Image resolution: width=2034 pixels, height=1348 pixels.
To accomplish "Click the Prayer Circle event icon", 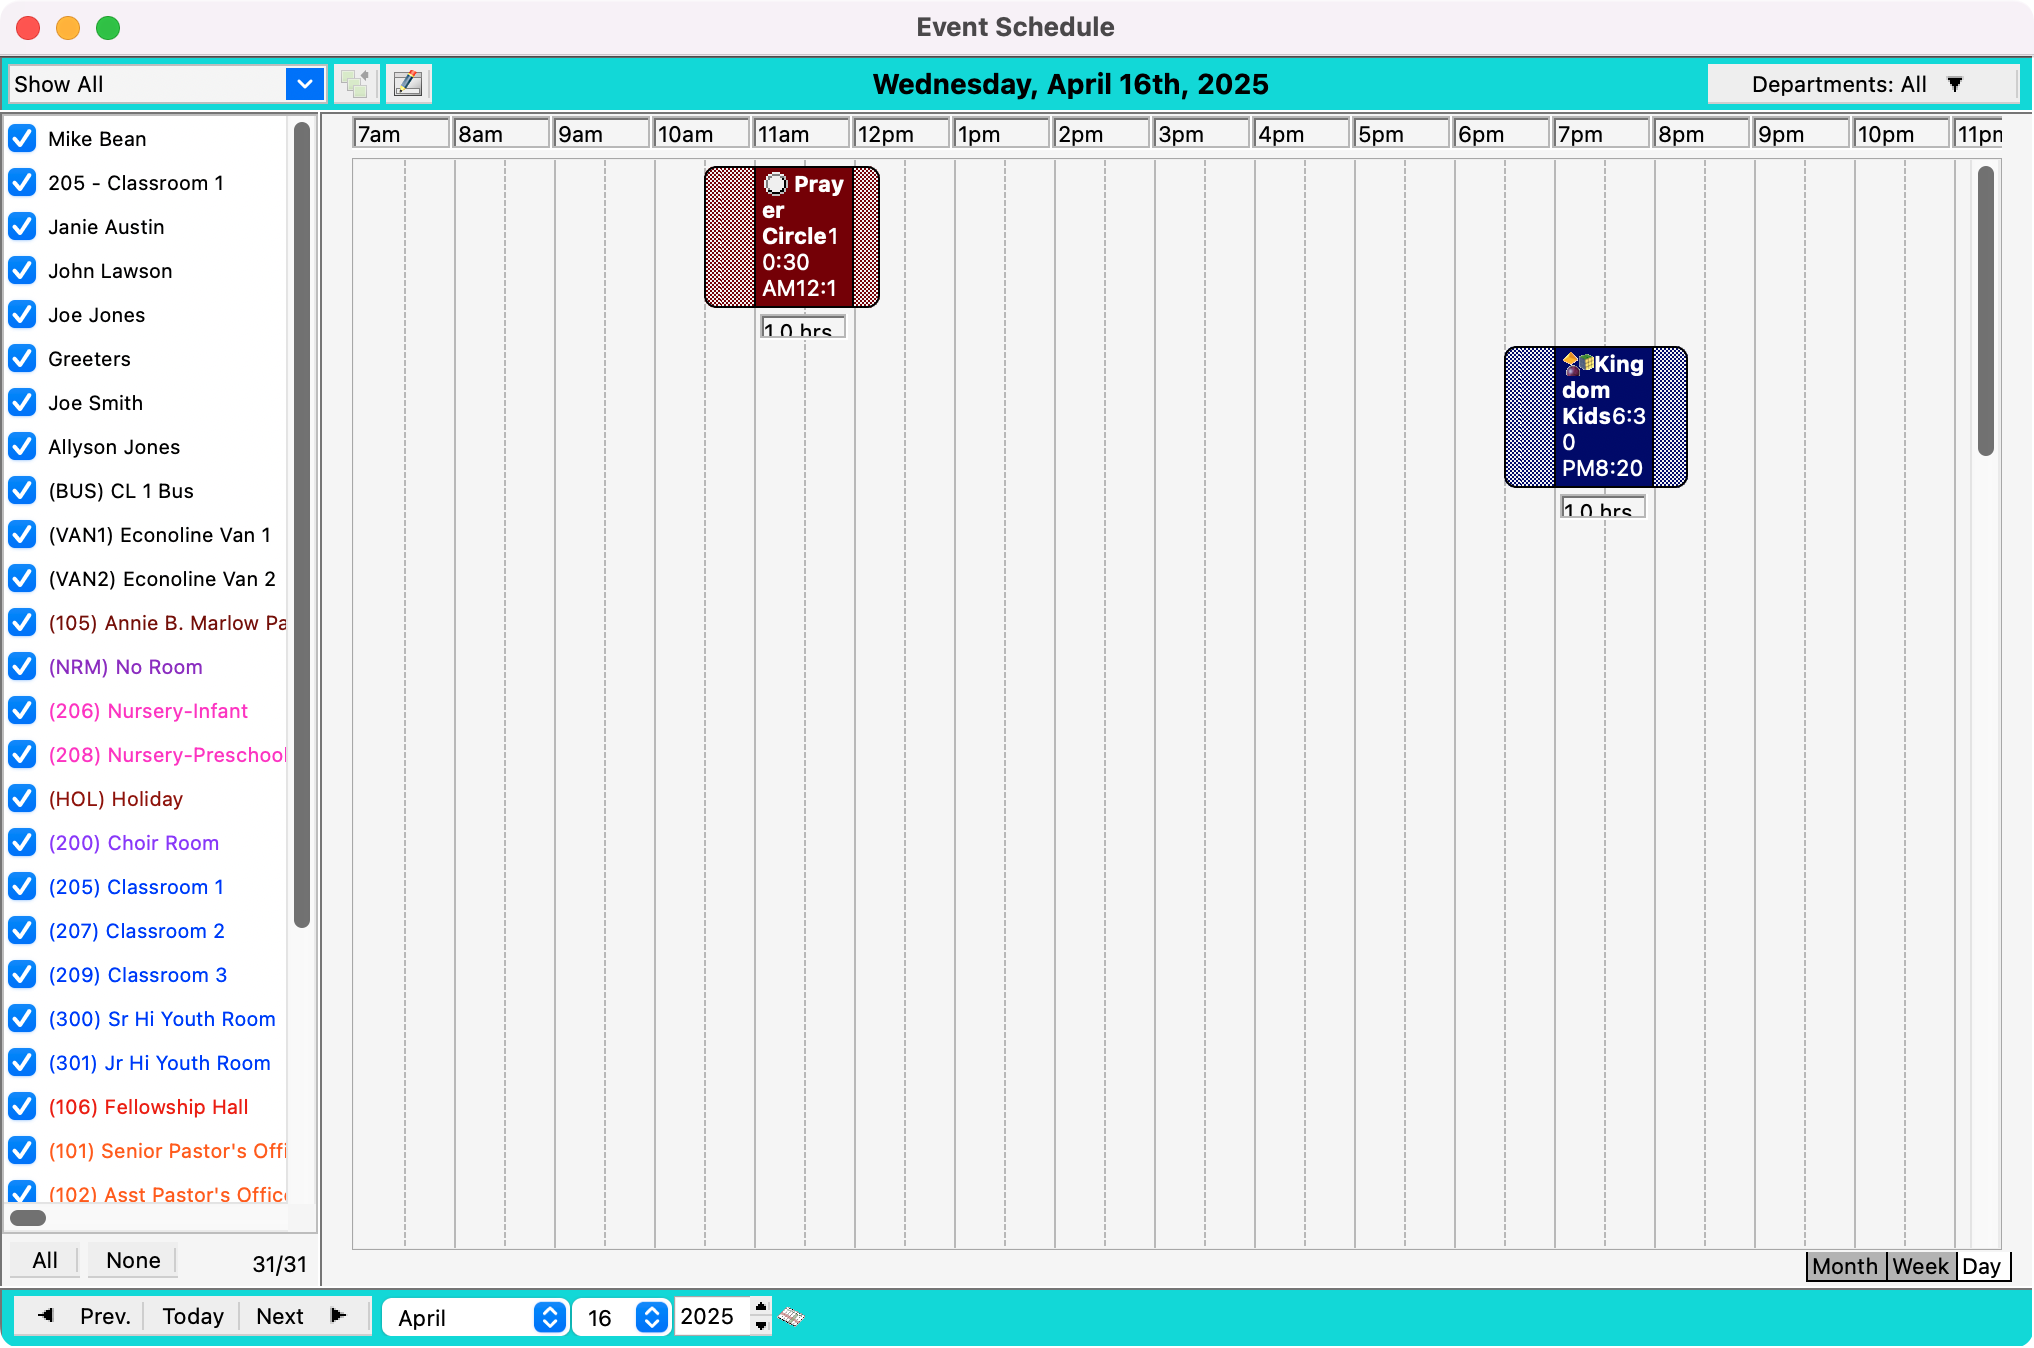I will pyautogui.click(x=775, y=184).
